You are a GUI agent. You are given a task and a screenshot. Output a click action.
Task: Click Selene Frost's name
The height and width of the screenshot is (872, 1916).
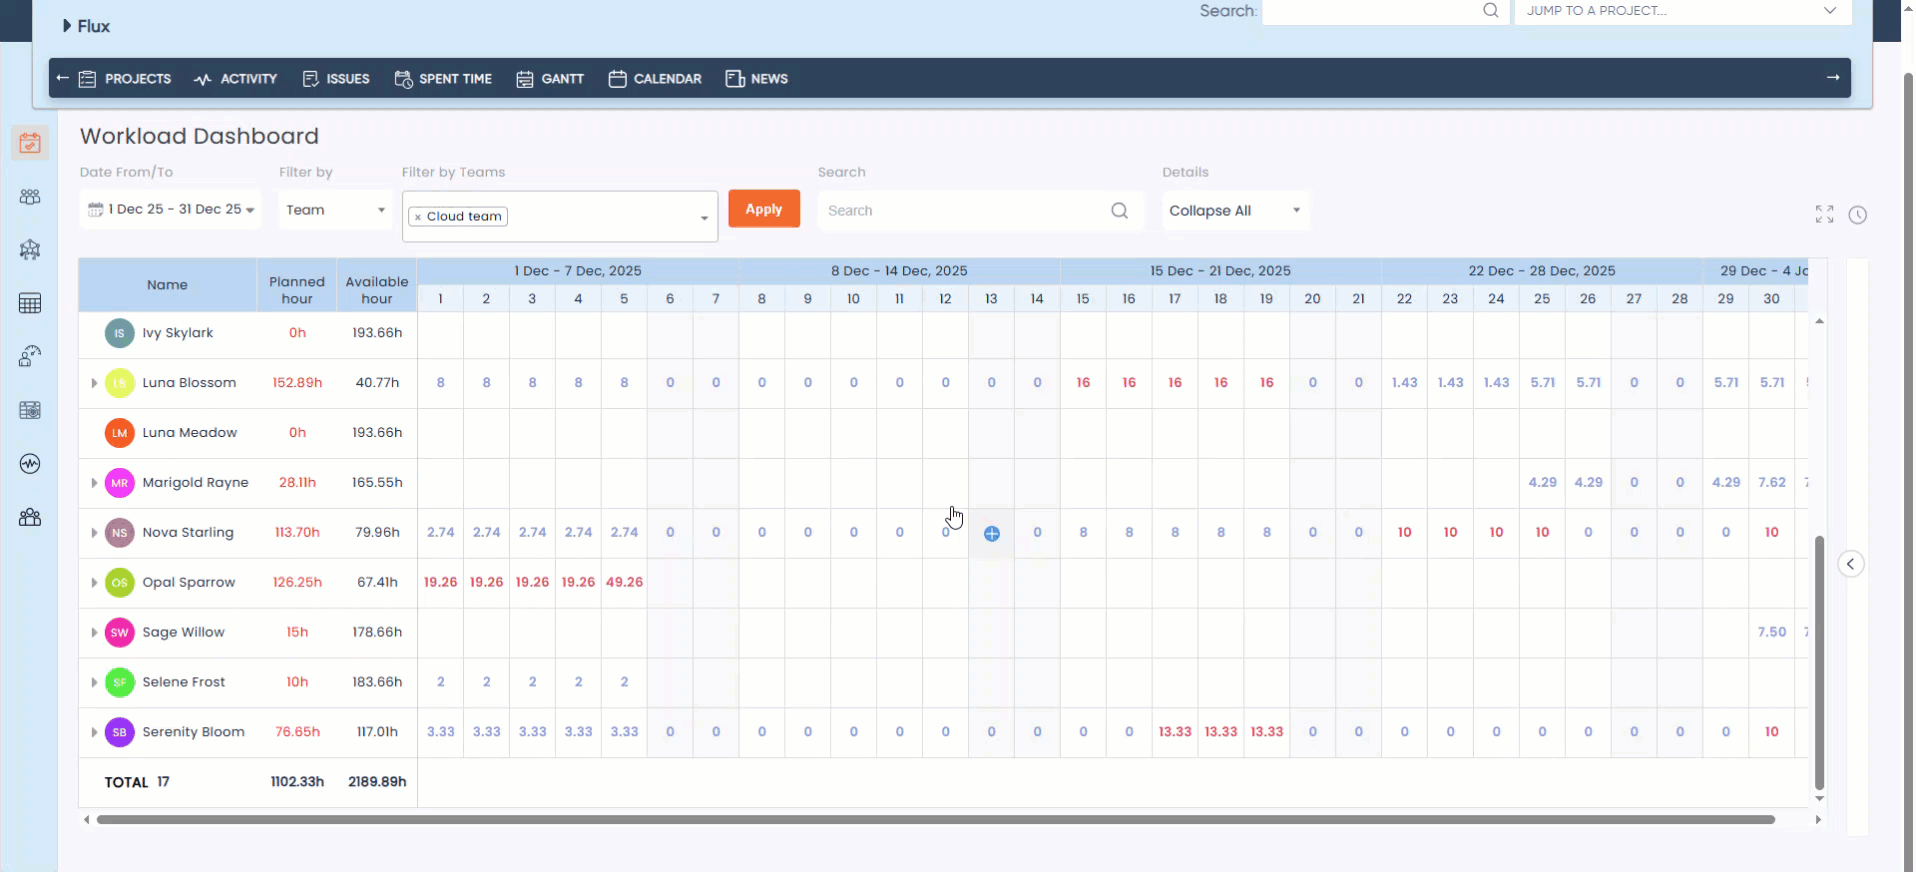point(184,682)
